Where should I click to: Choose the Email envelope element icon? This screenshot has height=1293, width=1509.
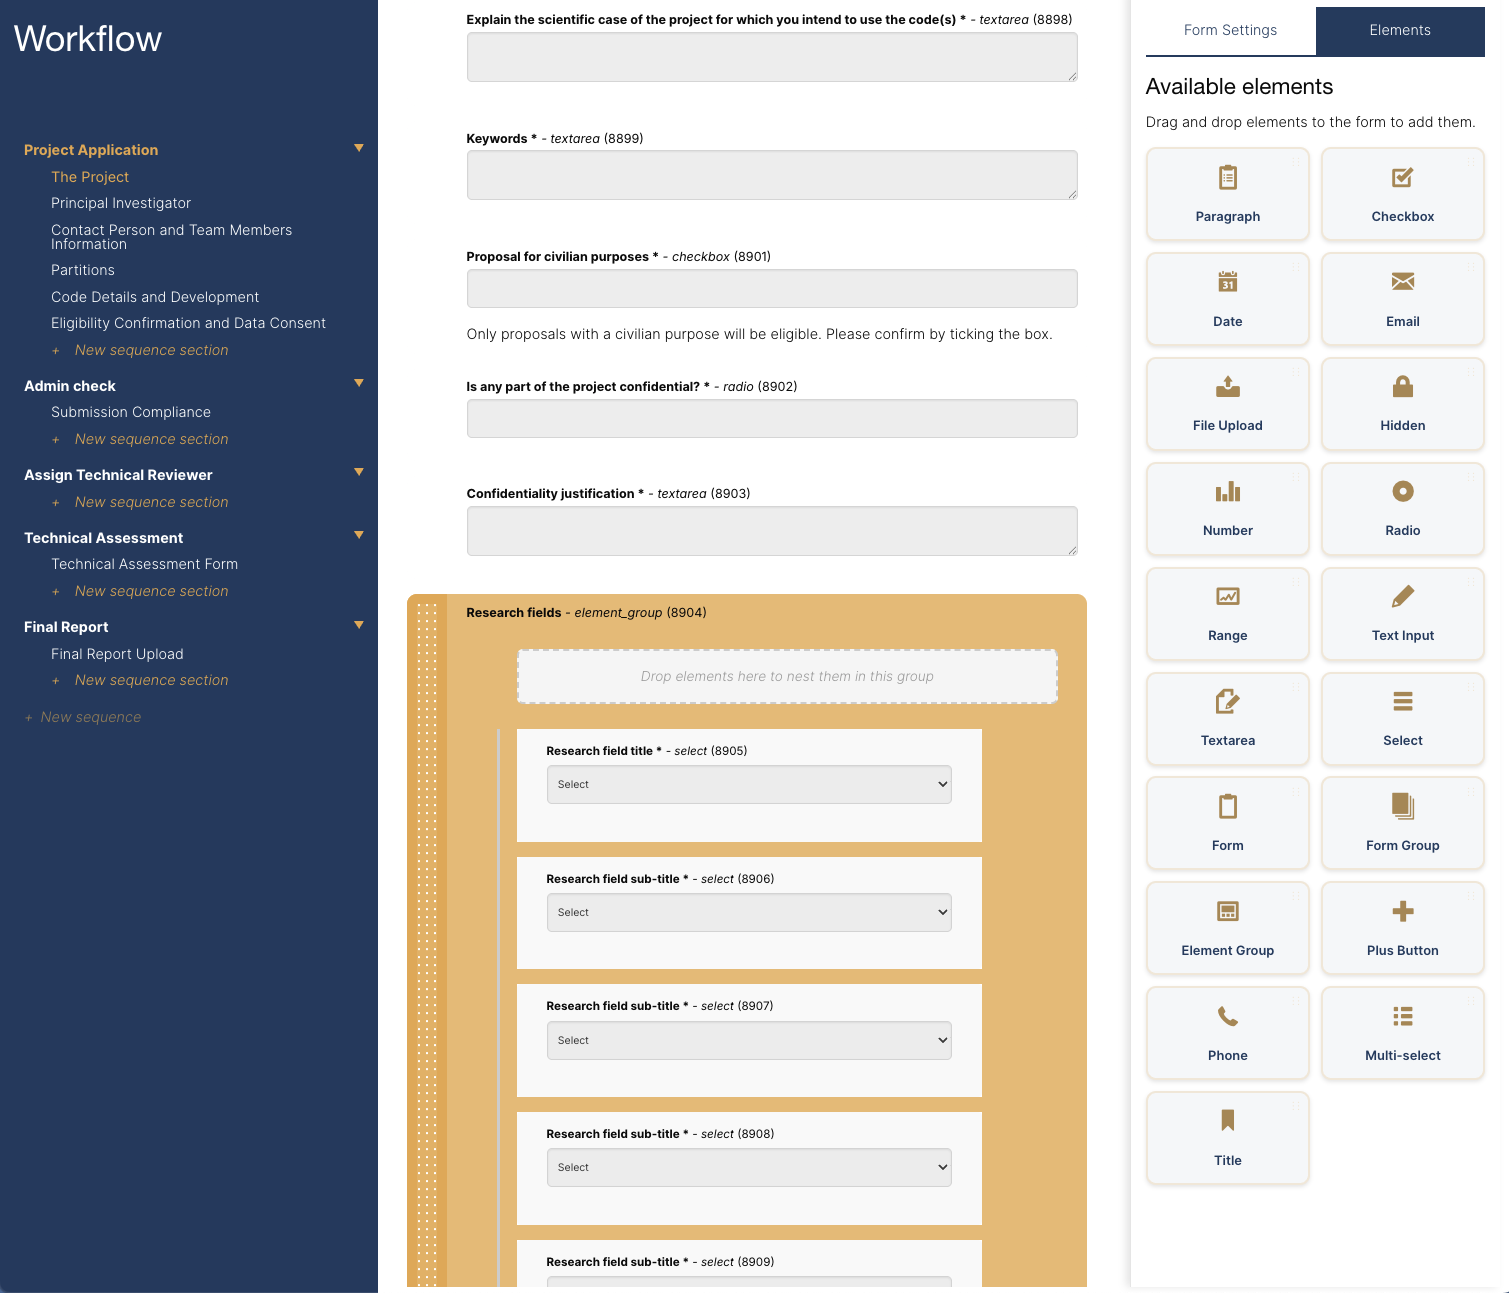point(1402,282)
